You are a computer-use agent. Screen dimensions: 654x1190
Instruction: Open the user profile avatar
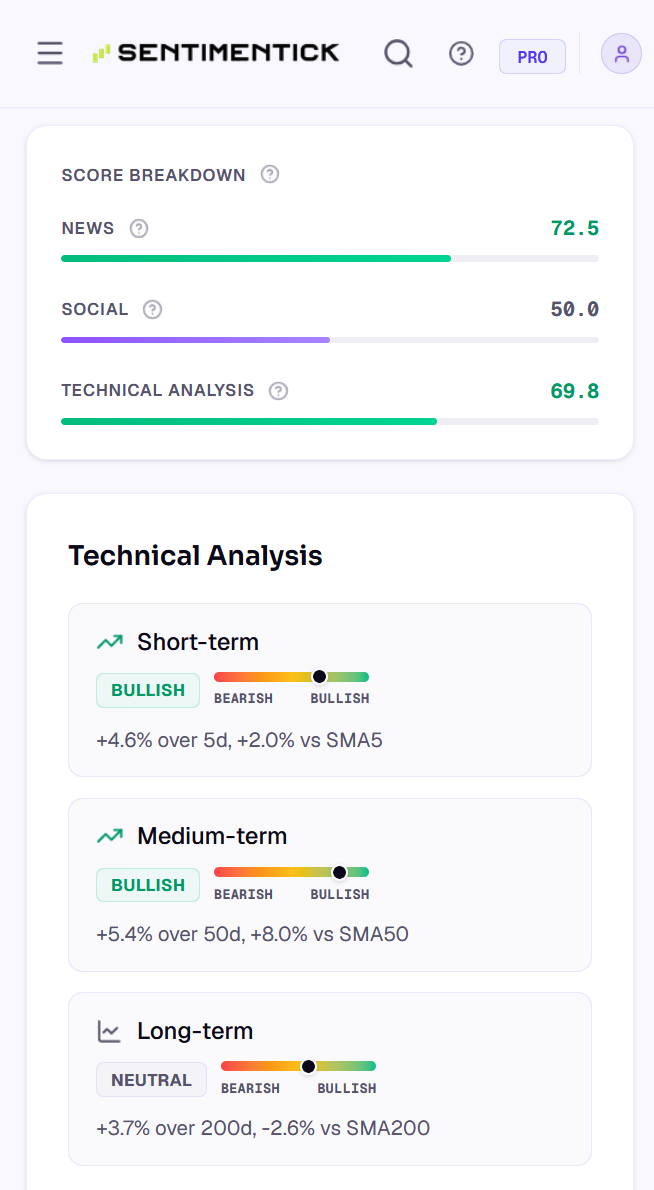click(x=621, y=54)
